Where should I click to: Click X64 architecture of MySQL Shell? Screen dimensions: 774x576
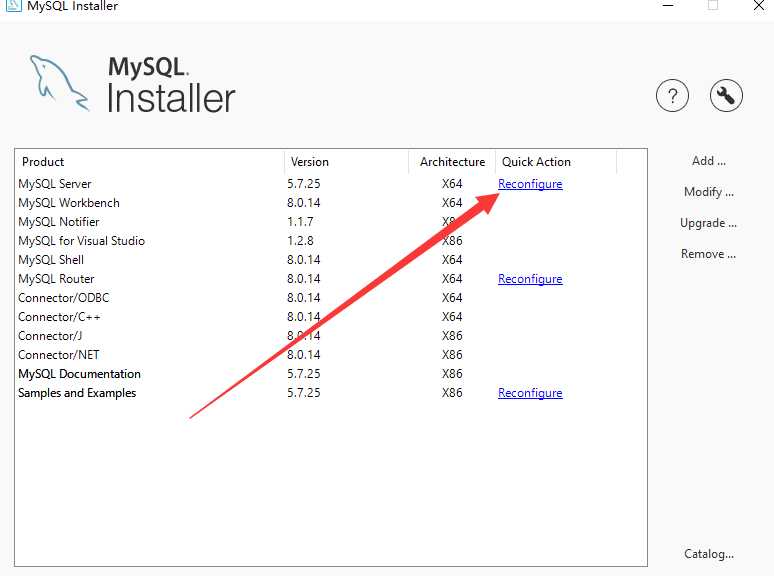click(452, 260)
